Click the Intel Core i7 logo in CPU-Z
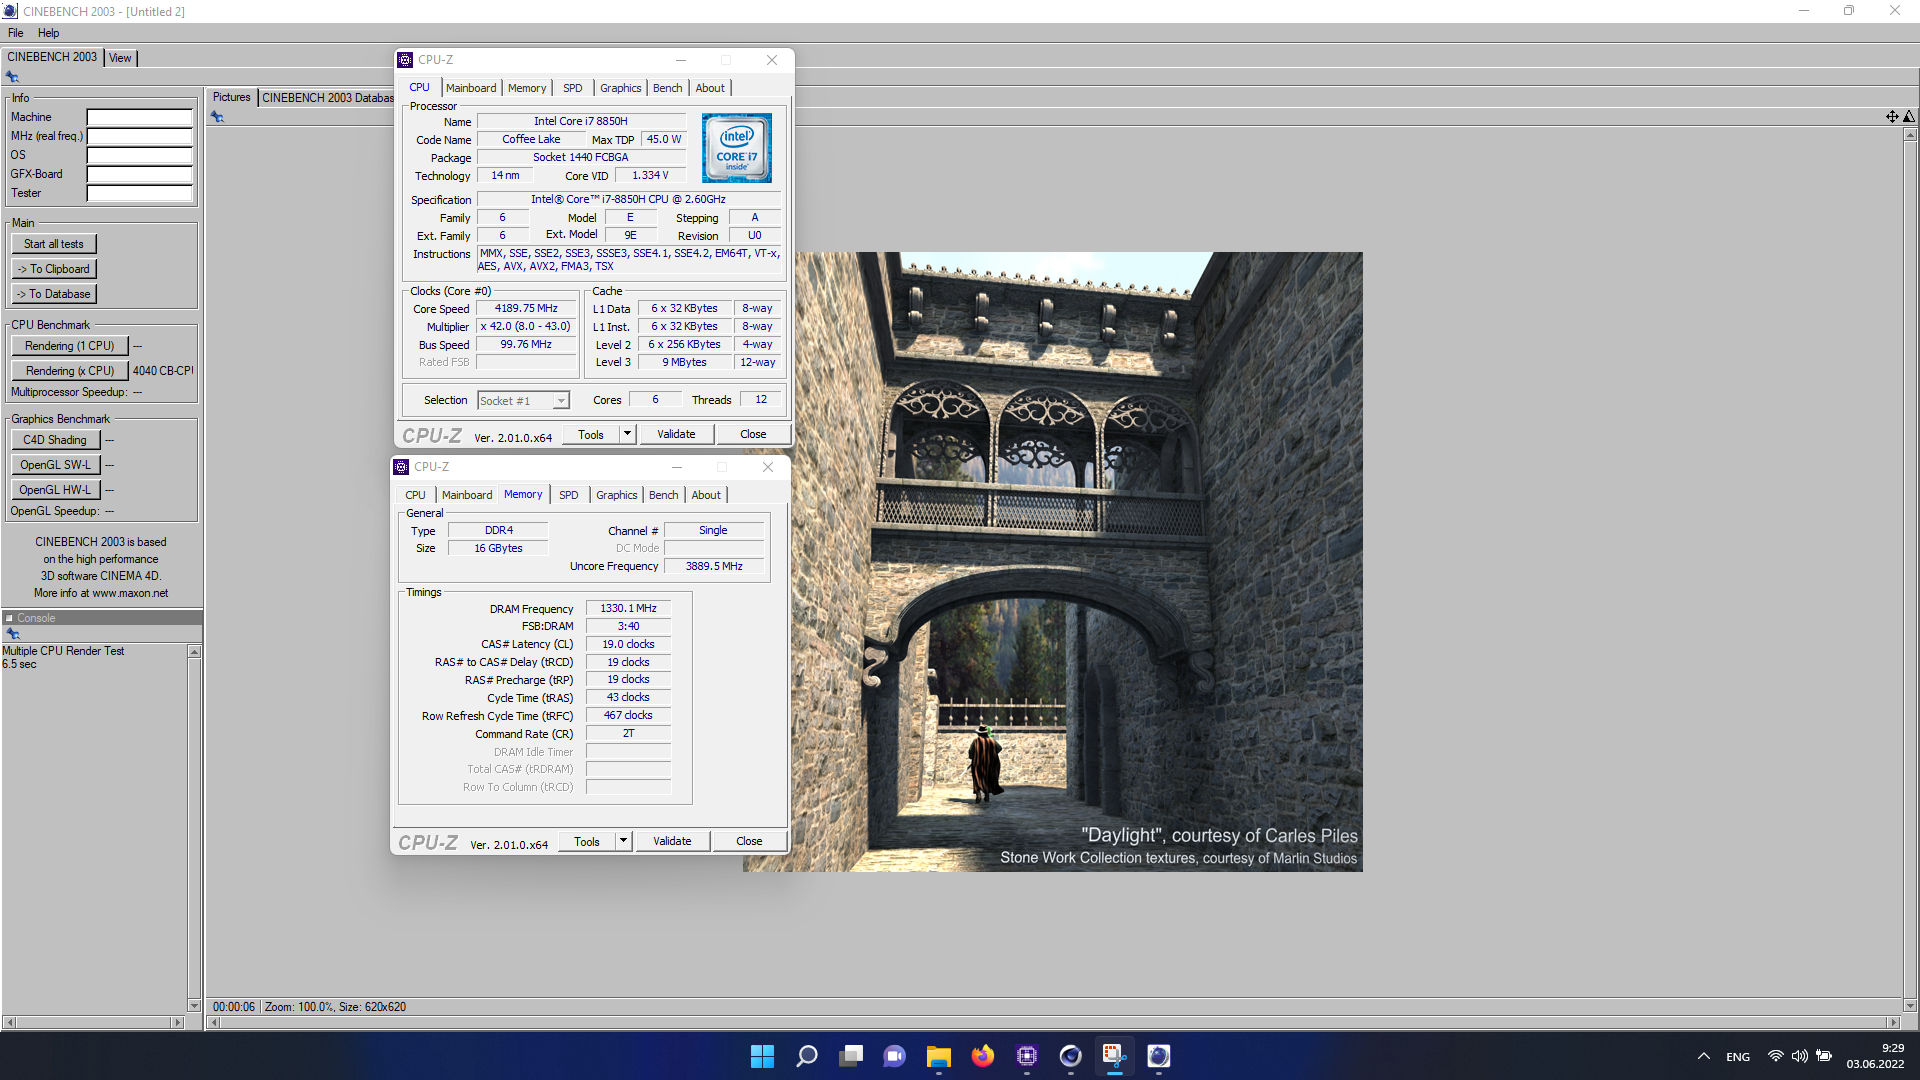 point(737,148)
